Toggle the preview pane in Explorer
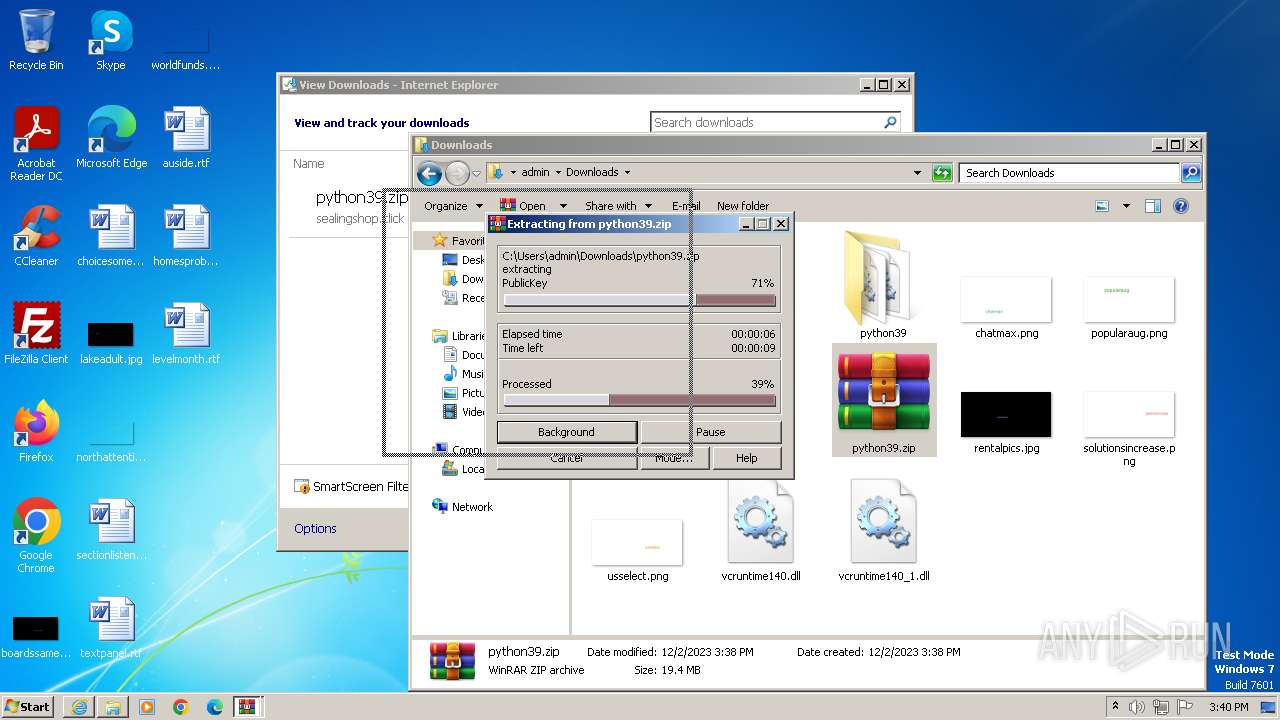Image resolution: width=1280 pixels, height=720 pixels. coord(1152,206)
